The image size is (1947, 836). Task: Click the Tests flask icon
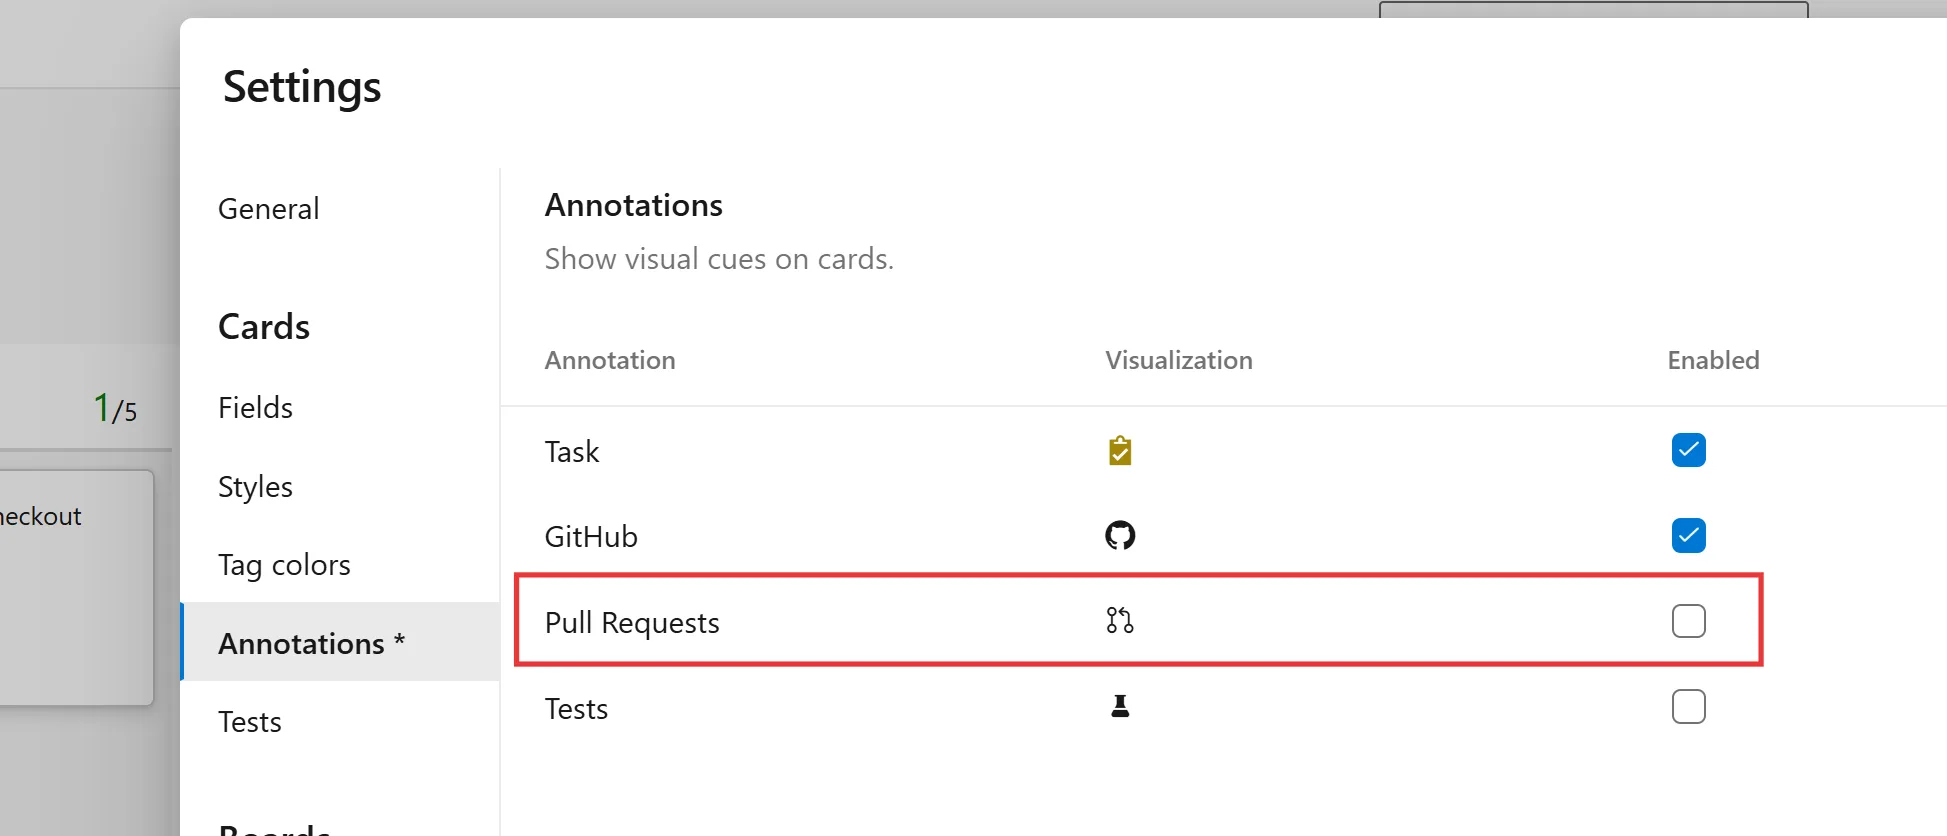click(1120, 707)
